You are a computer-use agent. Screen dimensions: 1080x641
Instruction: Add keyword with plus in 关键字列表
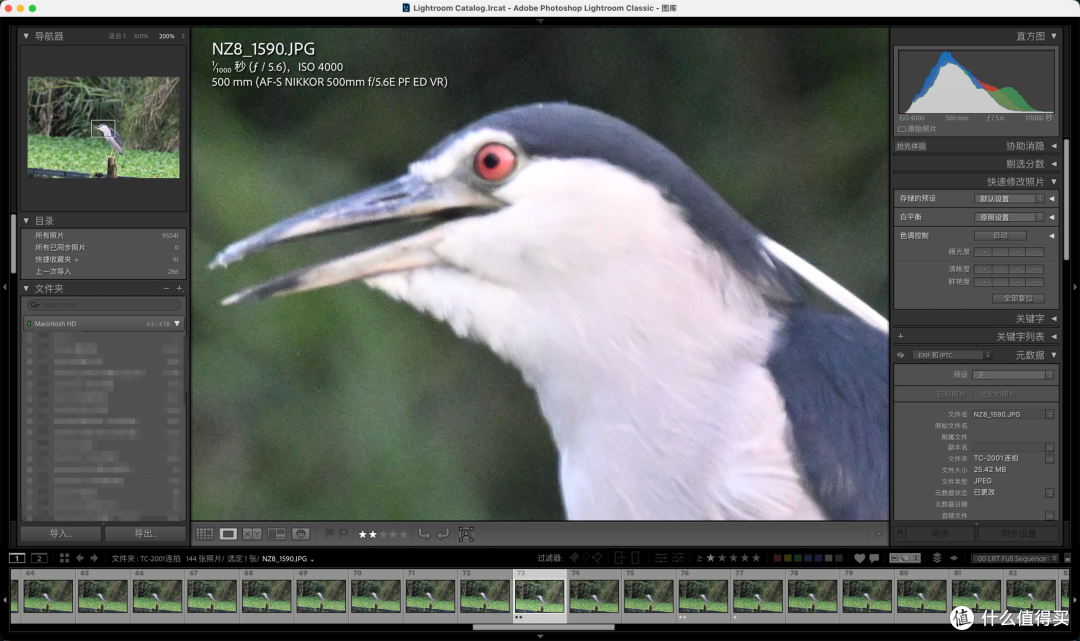tap(900, 337)
